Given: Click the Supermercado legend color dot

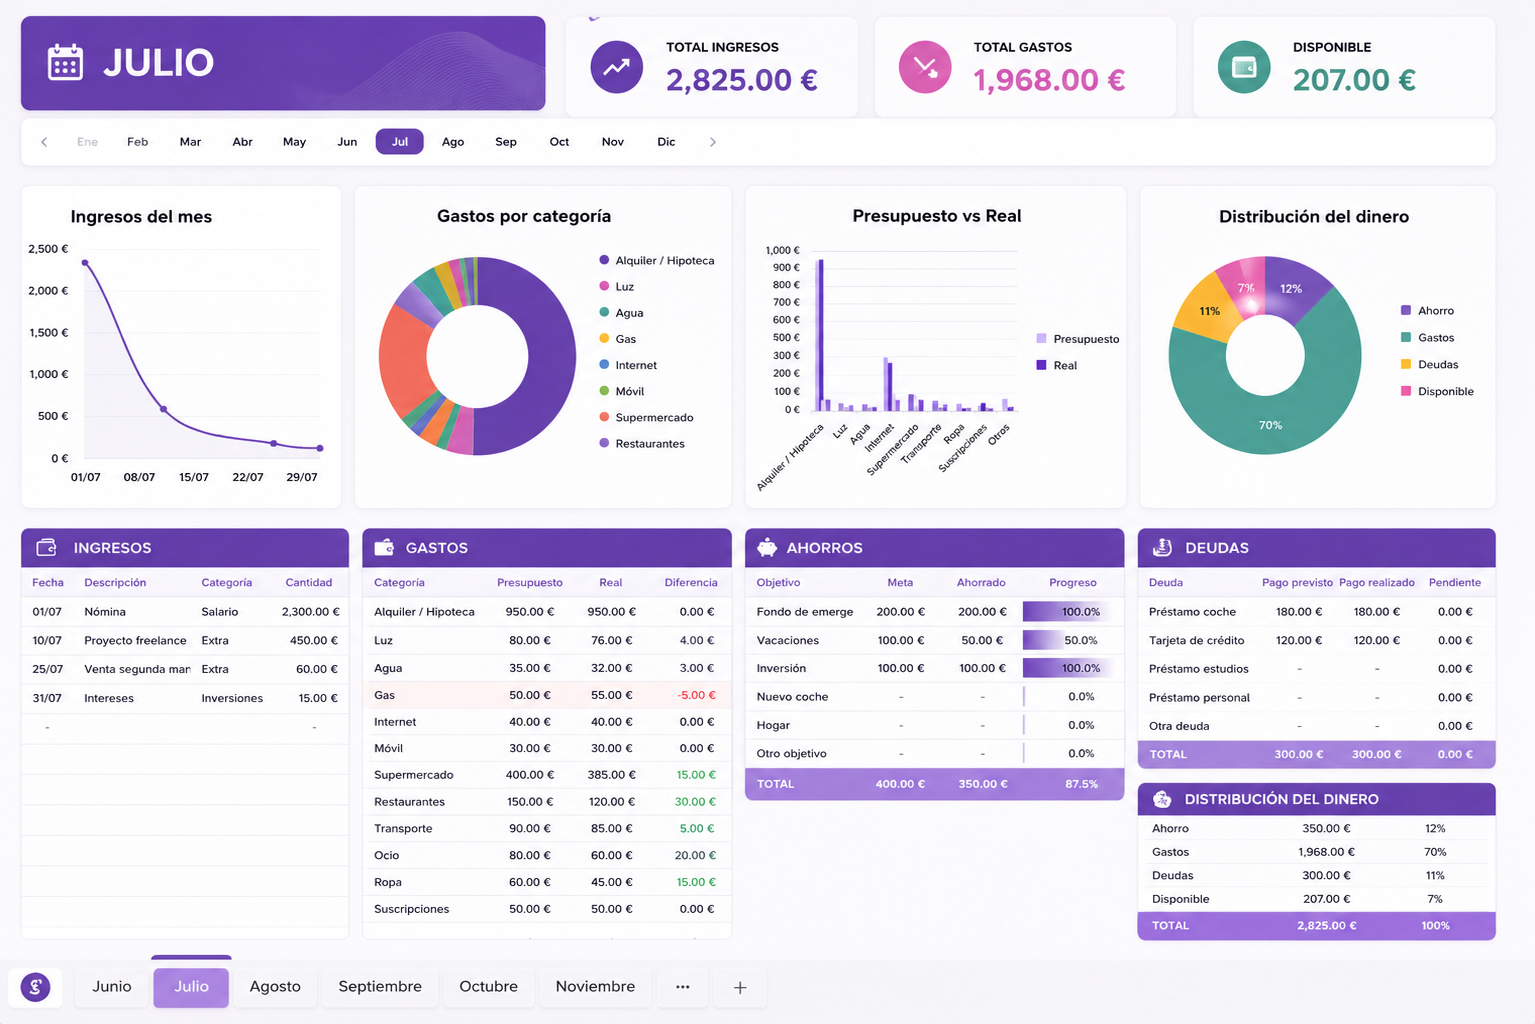Looking at the screenshot, I should point(604,417).
